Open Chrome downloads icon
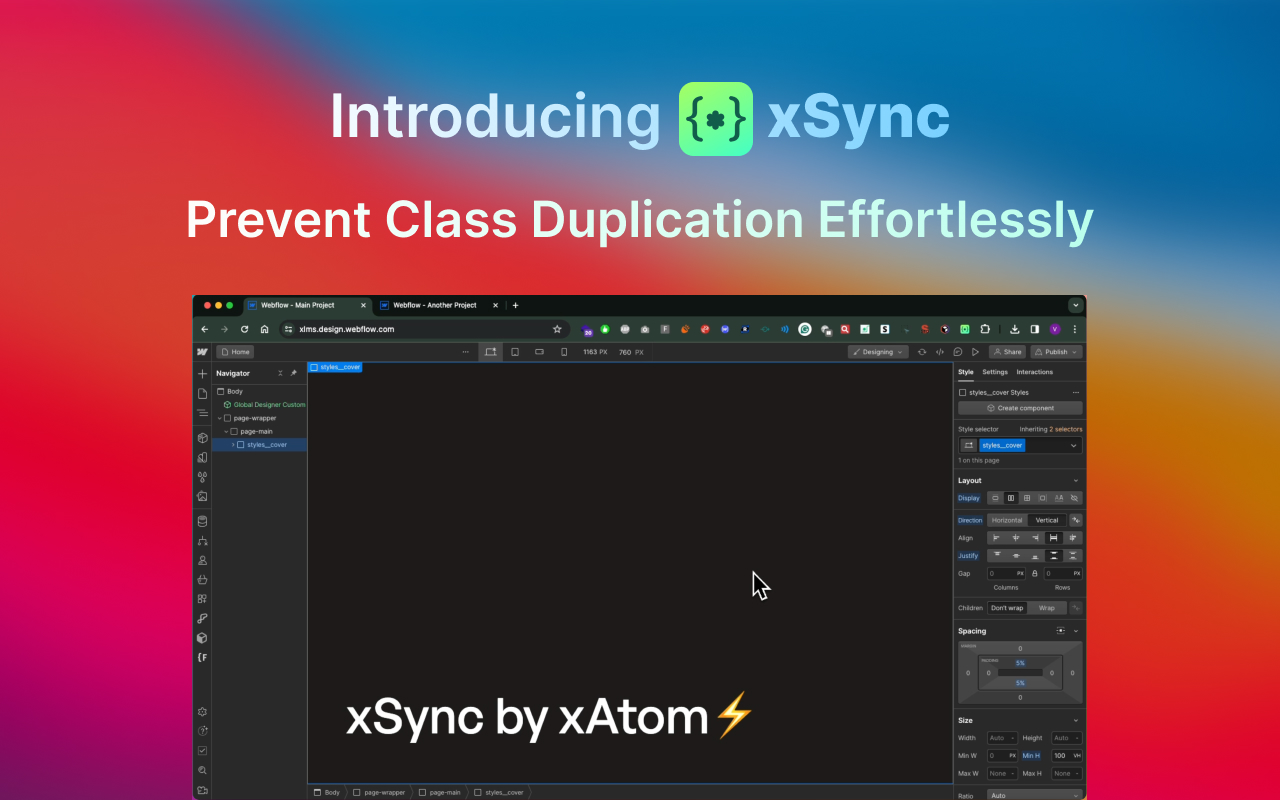 [x=1014, y=329]
